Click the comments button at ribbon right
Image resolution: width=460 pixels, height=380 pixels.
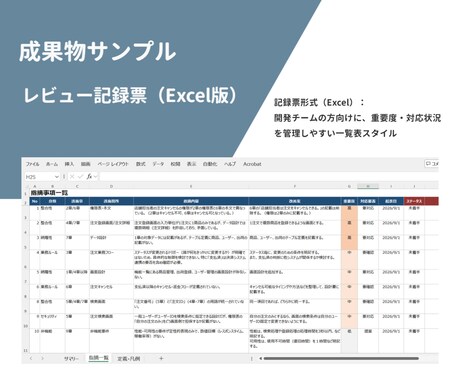click(432, 164)
